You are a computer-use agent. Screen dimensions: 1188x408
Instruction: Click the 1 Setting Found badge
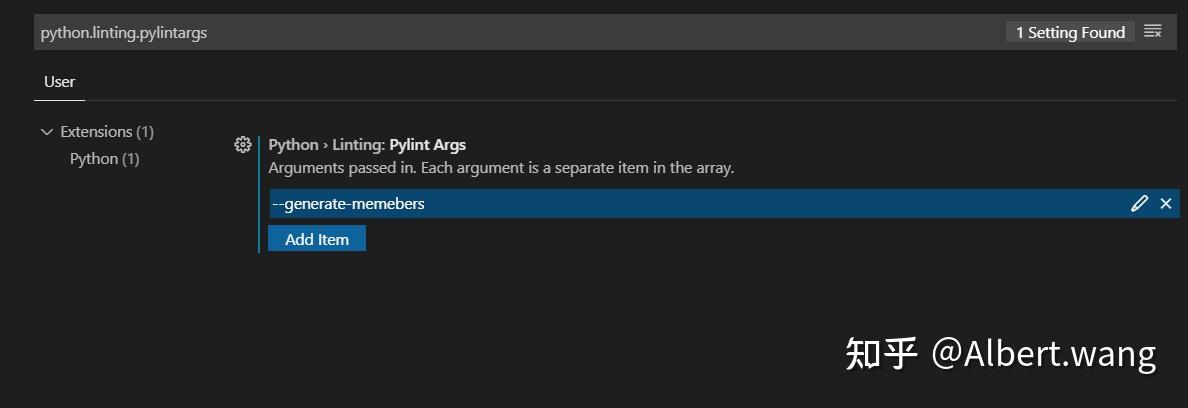click(x=1070, y=33)
